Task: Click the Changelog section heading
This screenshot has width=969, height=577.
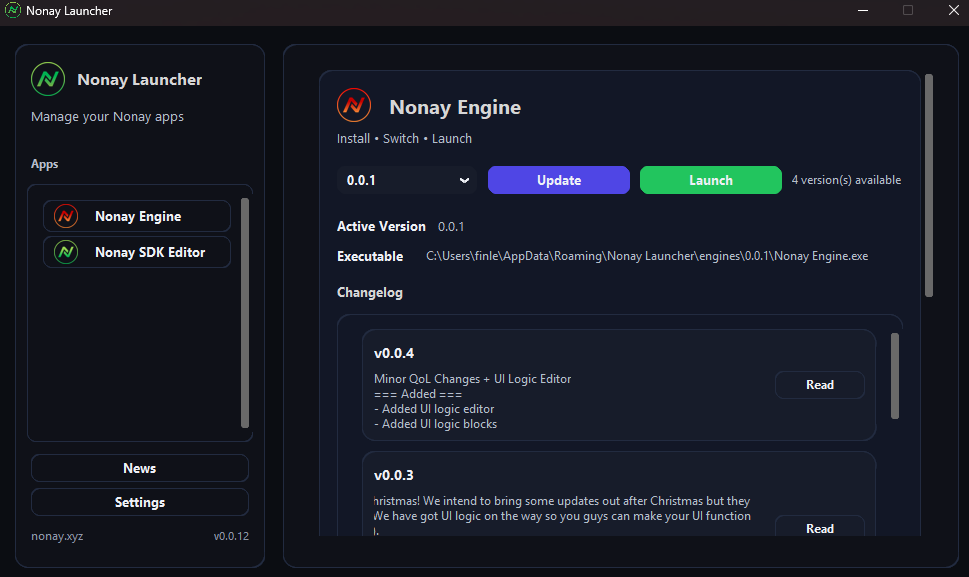Action: (370, 292)
